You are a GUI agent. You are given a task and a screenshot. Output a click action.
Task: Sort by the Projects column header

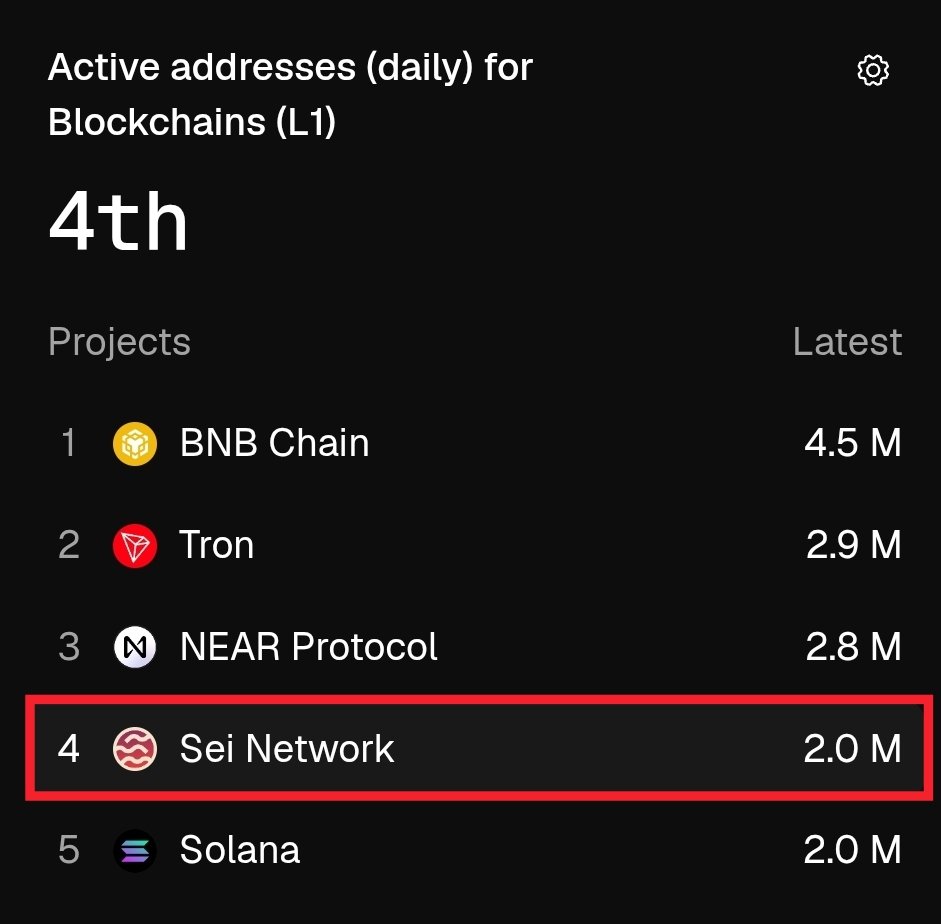119,342
